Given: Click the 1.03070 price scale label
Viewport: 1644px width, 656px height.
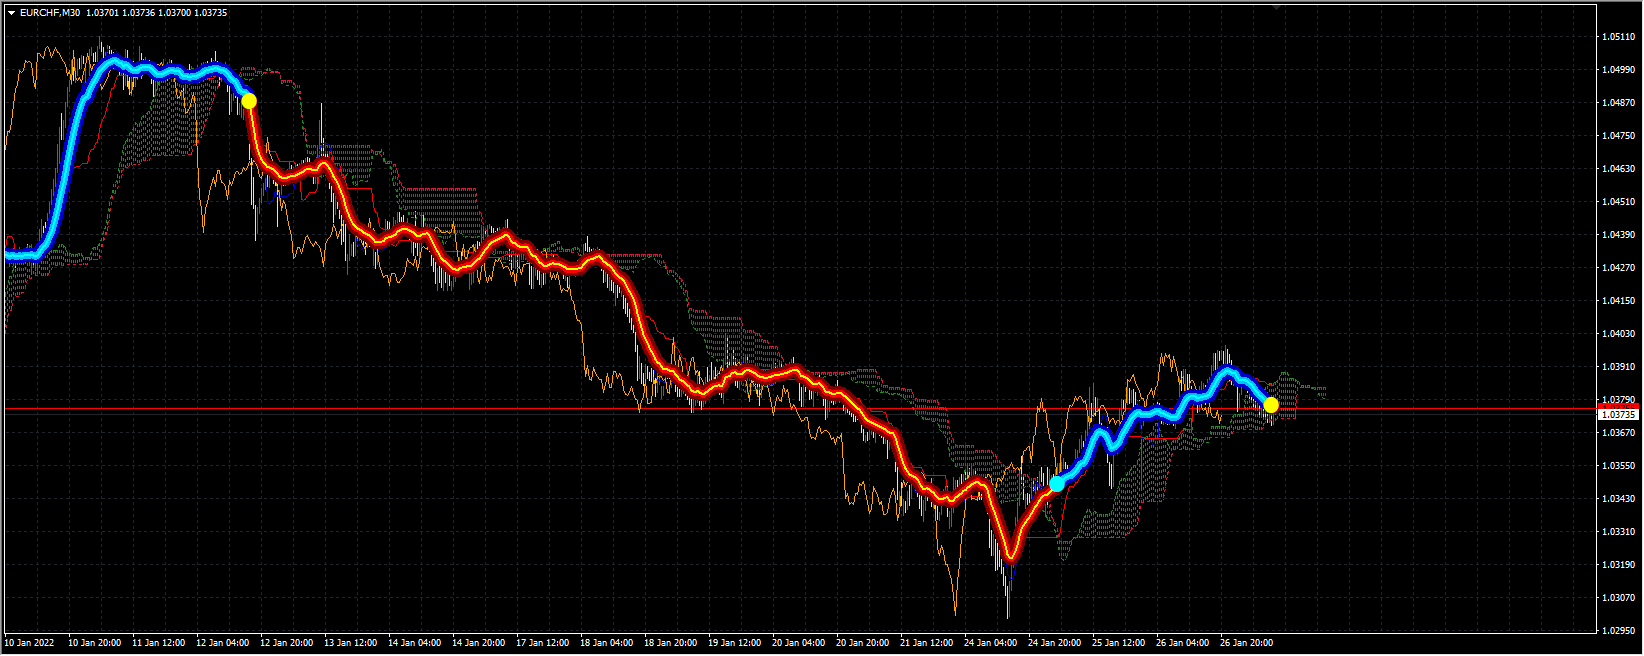Looking at the screenshot, I should click(x=1618, y=598).
